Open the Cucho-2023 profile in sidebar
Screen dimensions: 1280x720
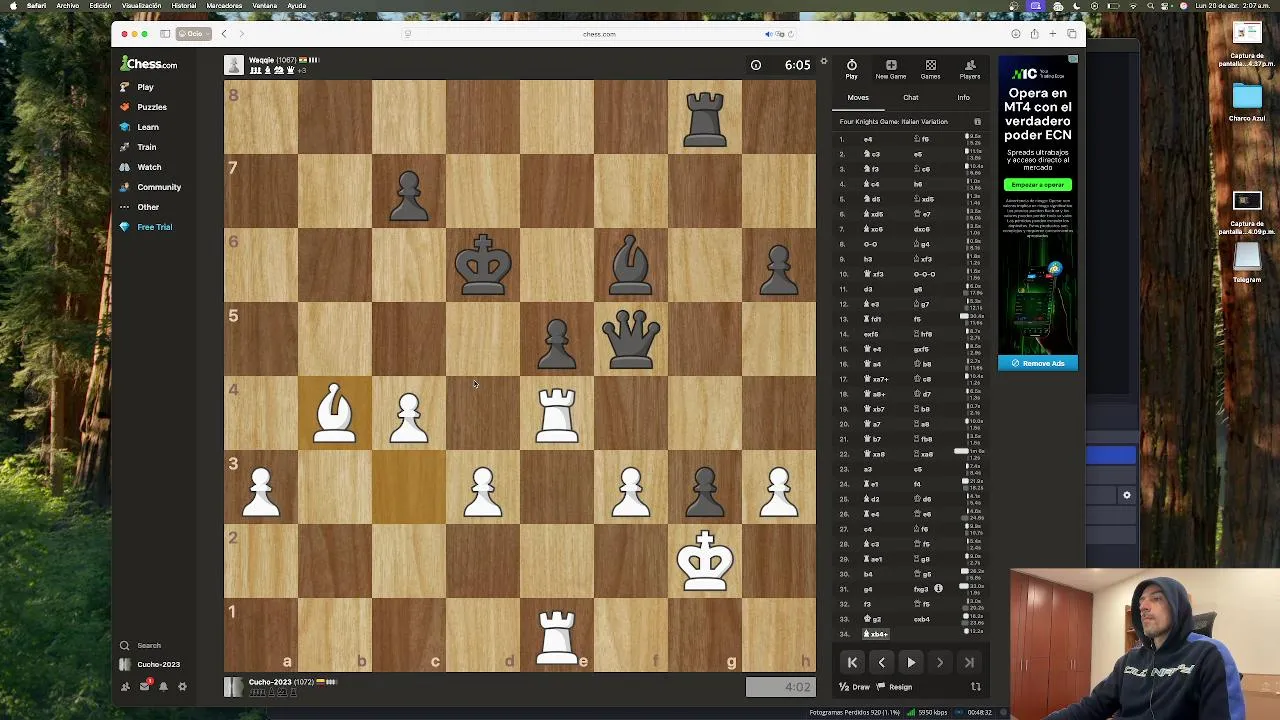(x=150, y=664)
